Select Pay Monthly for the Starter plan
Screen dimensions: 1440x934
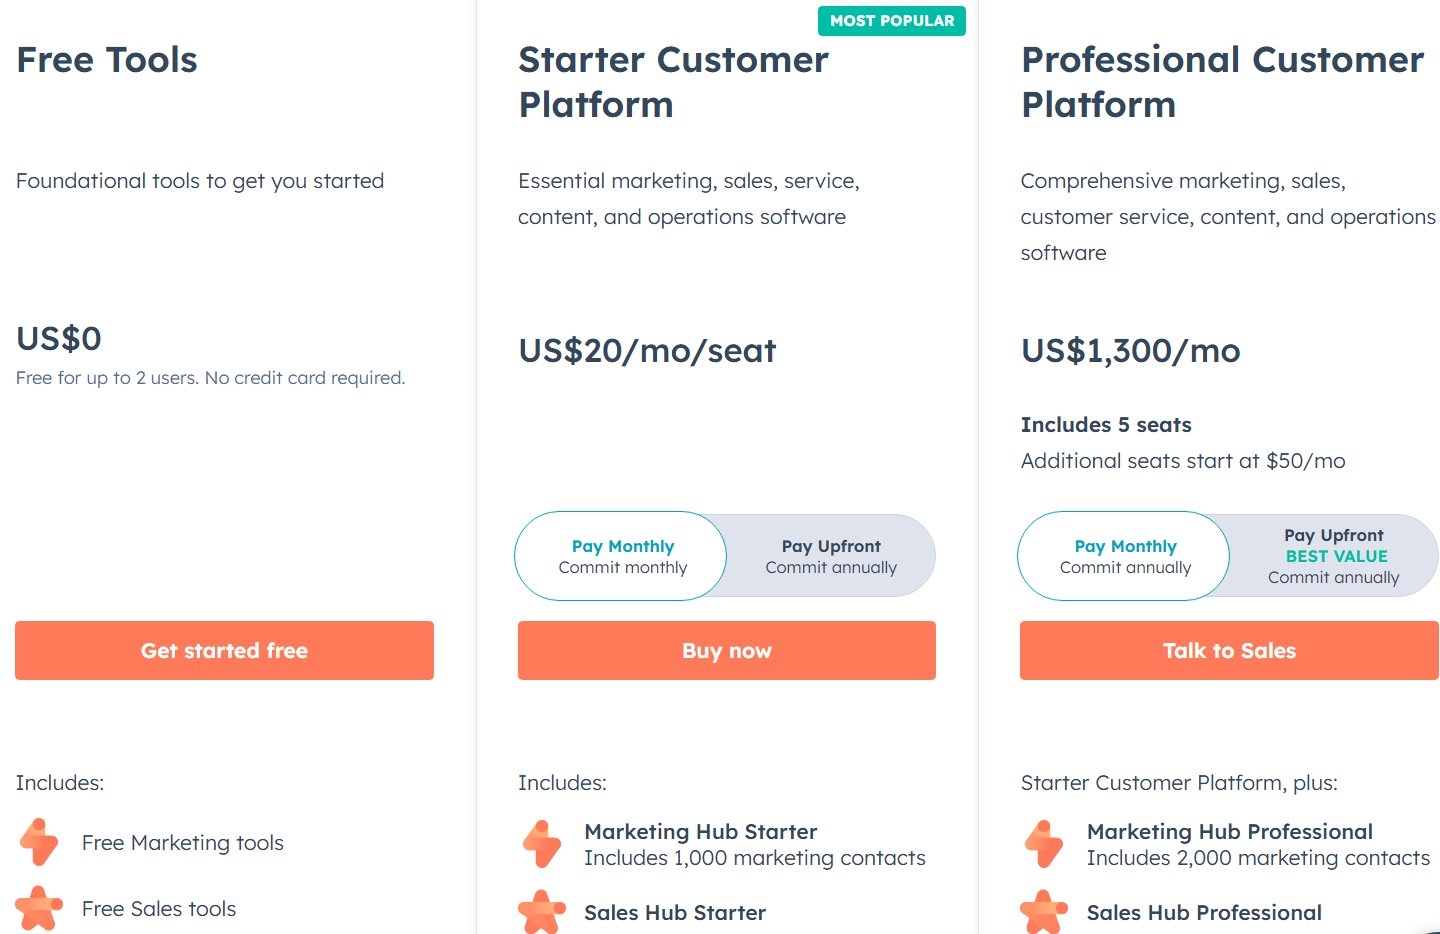click(x=622, y=556)
